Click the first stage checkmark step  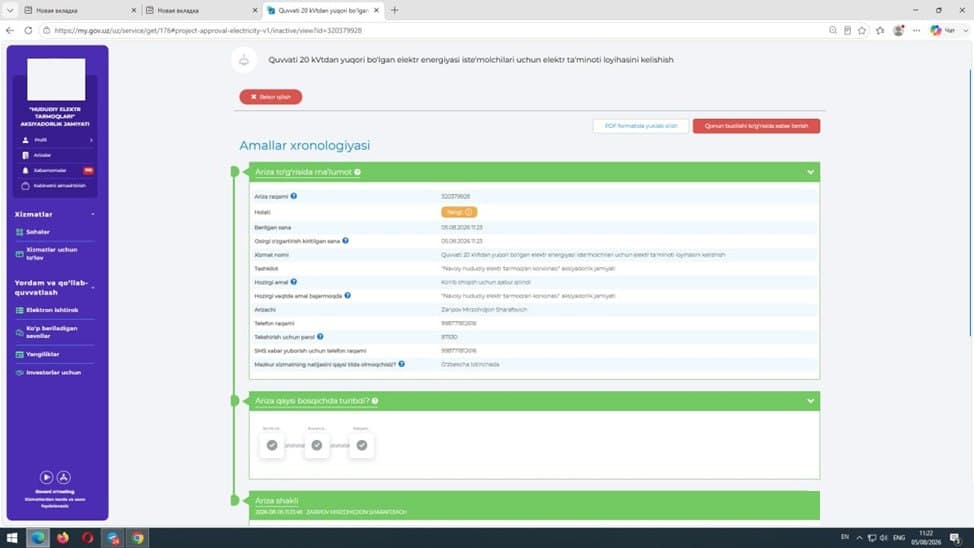[x=272, y=445]
